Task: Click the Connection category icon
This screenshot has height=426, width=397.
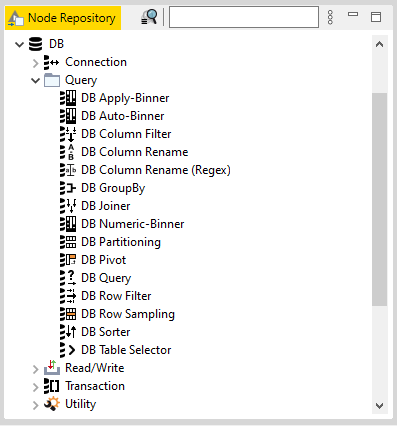Action: click(x=52, y=62)
